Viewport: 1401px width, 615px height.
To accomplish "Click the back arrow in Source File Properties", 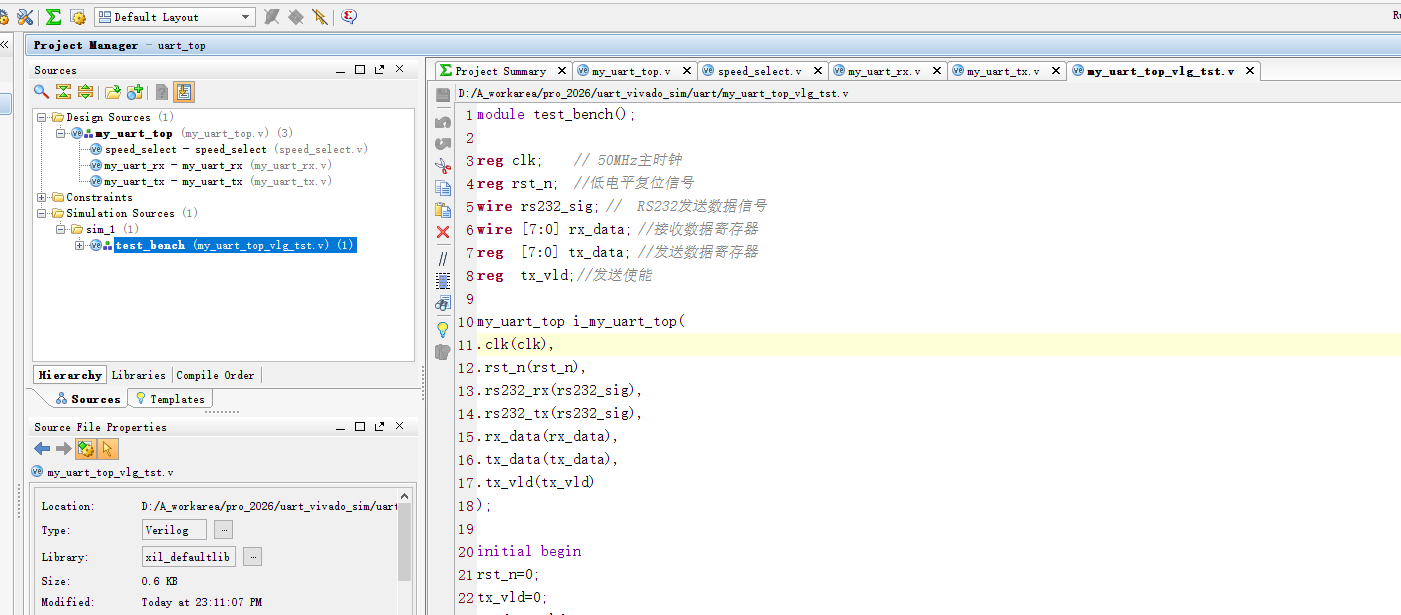I will pyautogui.click(x=42, y=449).
